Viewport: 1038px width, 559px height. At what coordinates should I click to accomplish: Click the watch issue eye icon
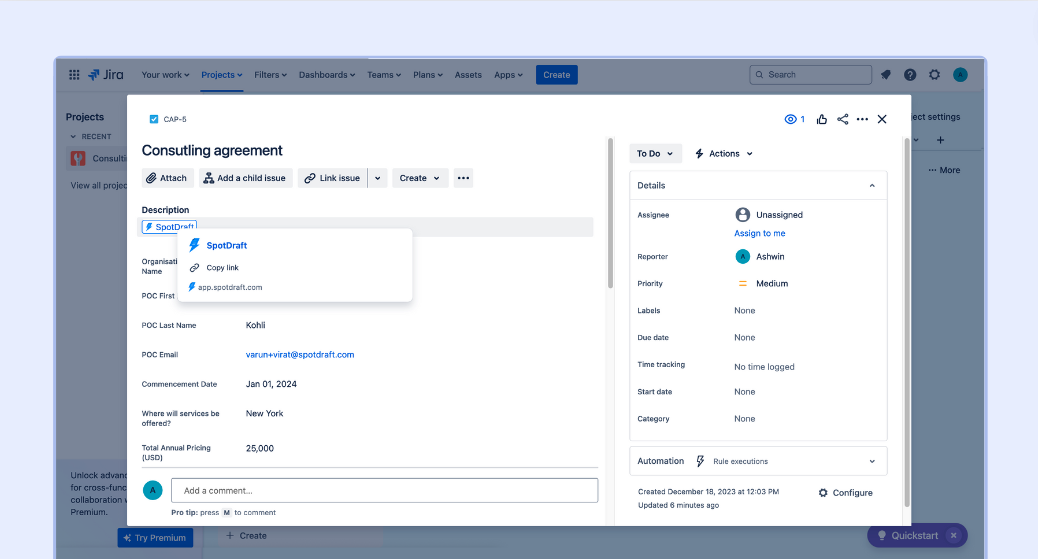point(791,119)
